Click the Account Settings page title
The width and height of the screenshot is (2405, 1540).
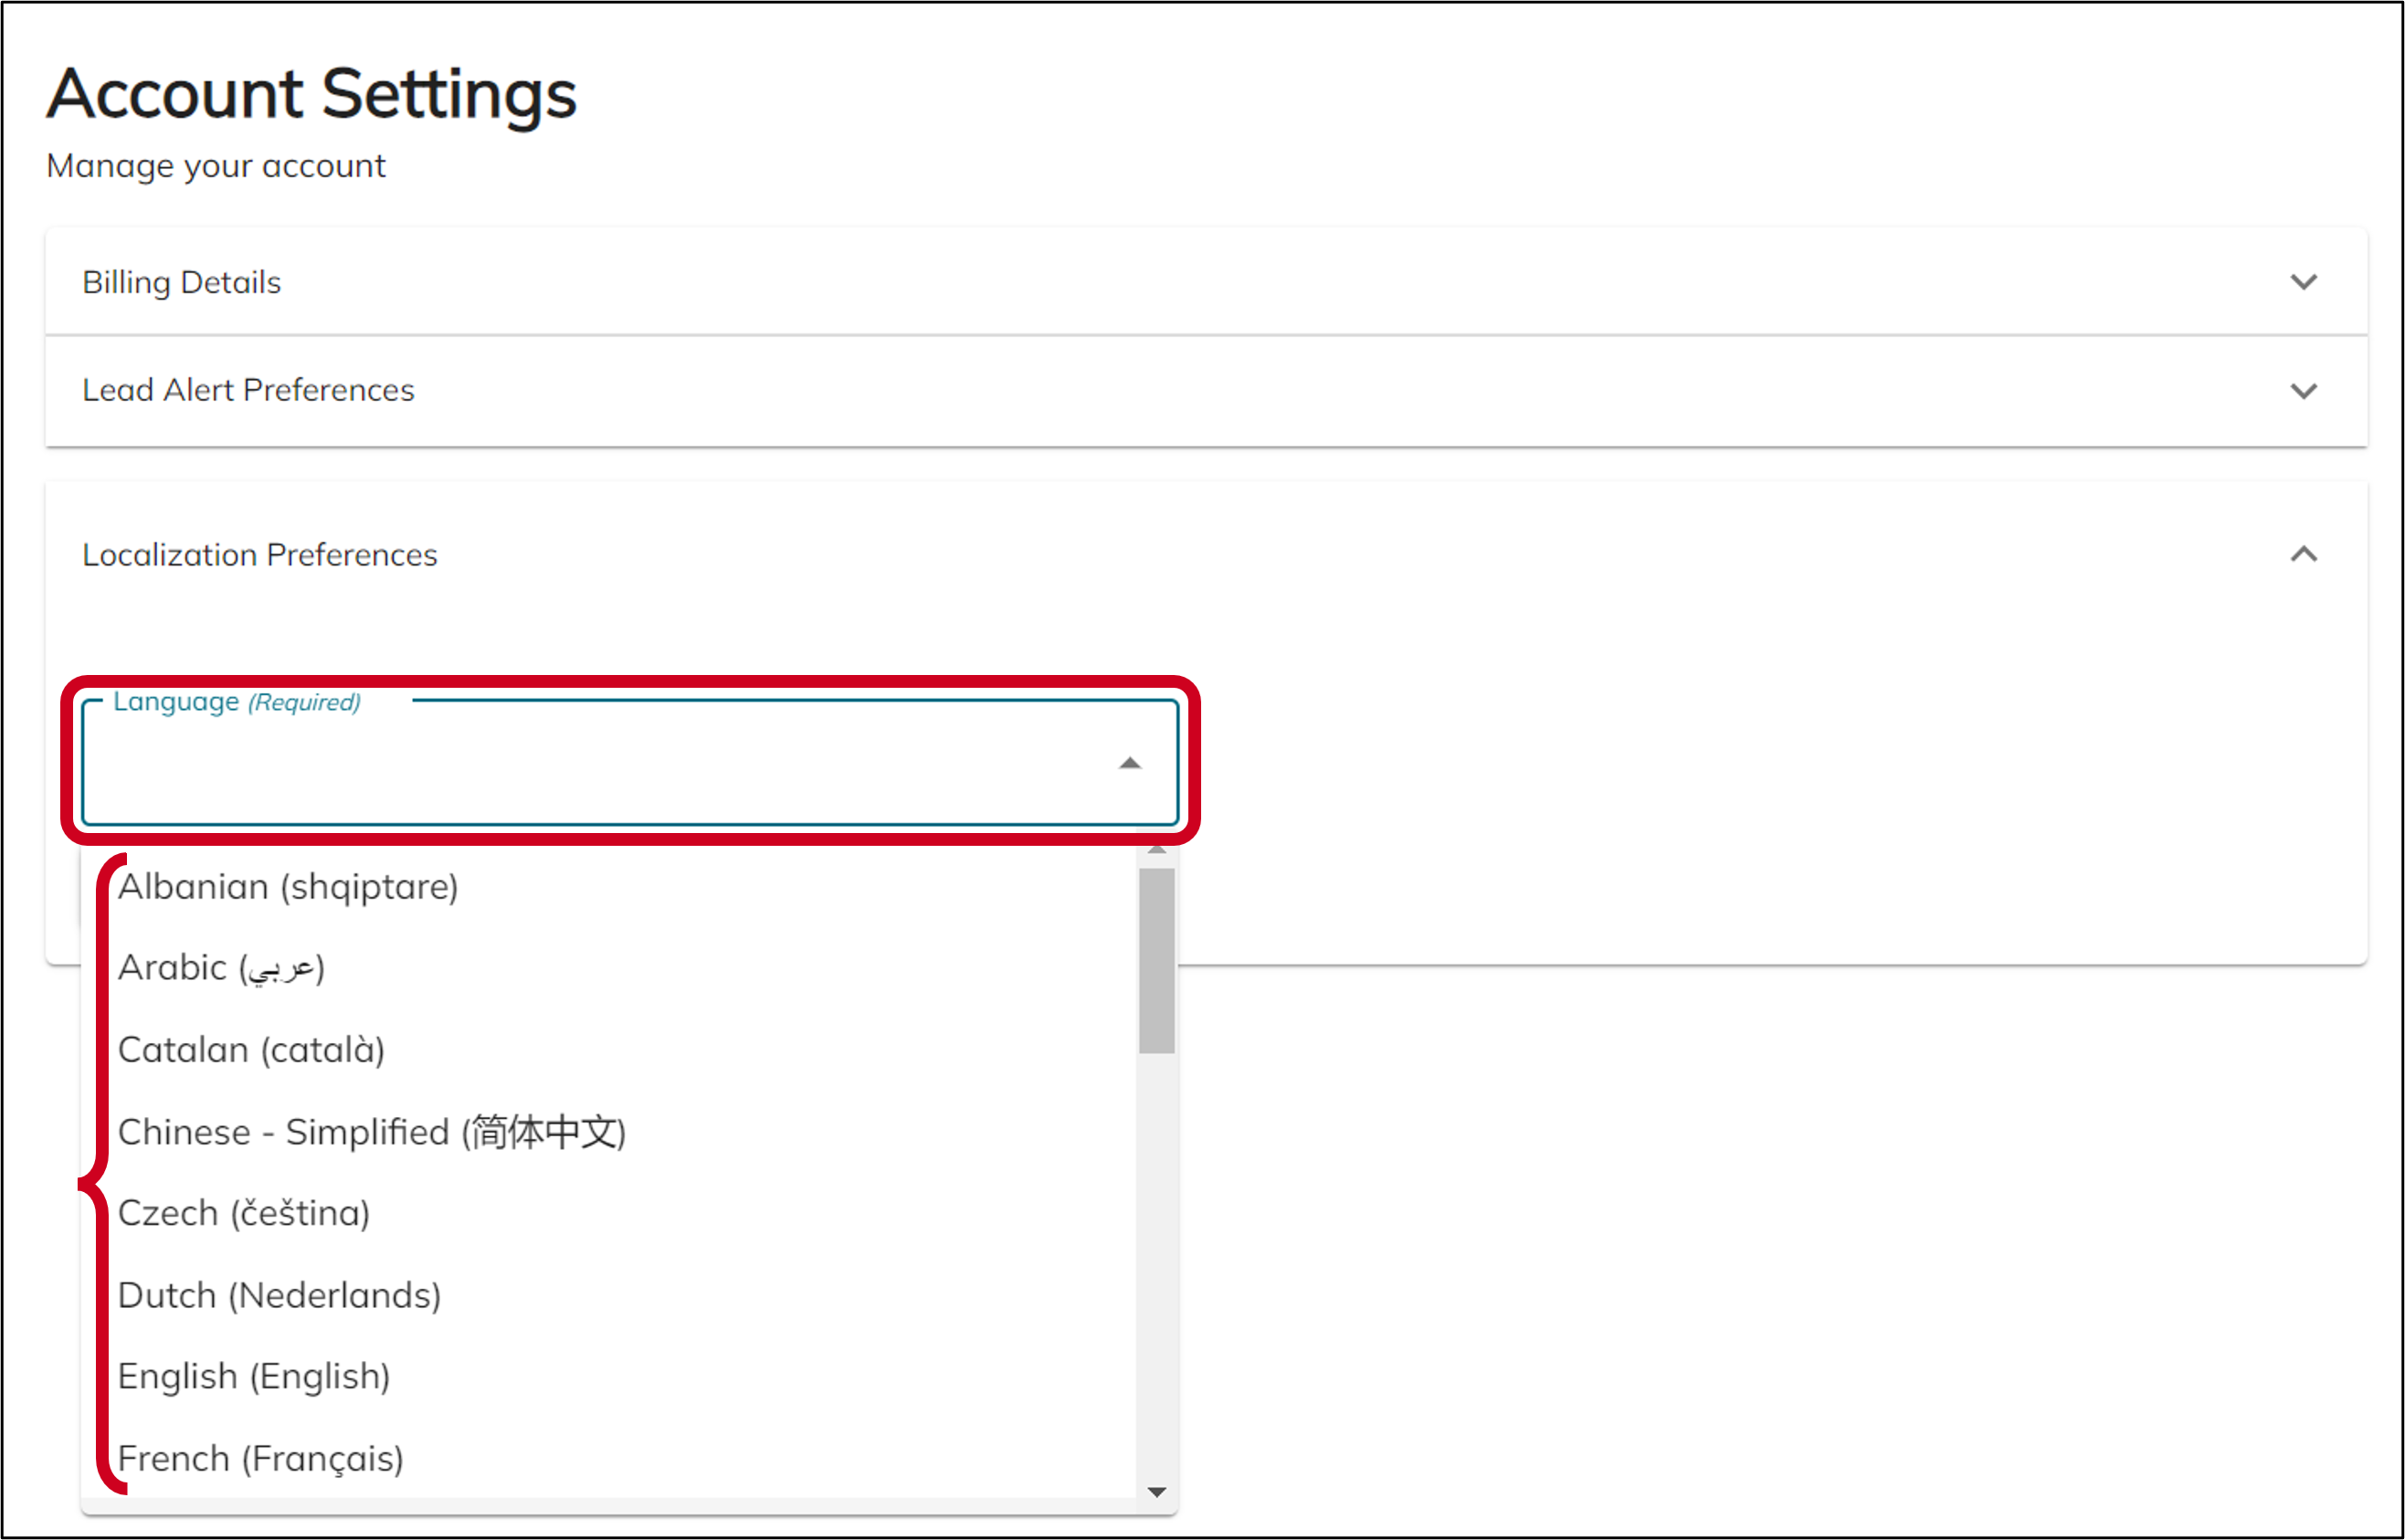pyautogui.click(x=312, y=94)
